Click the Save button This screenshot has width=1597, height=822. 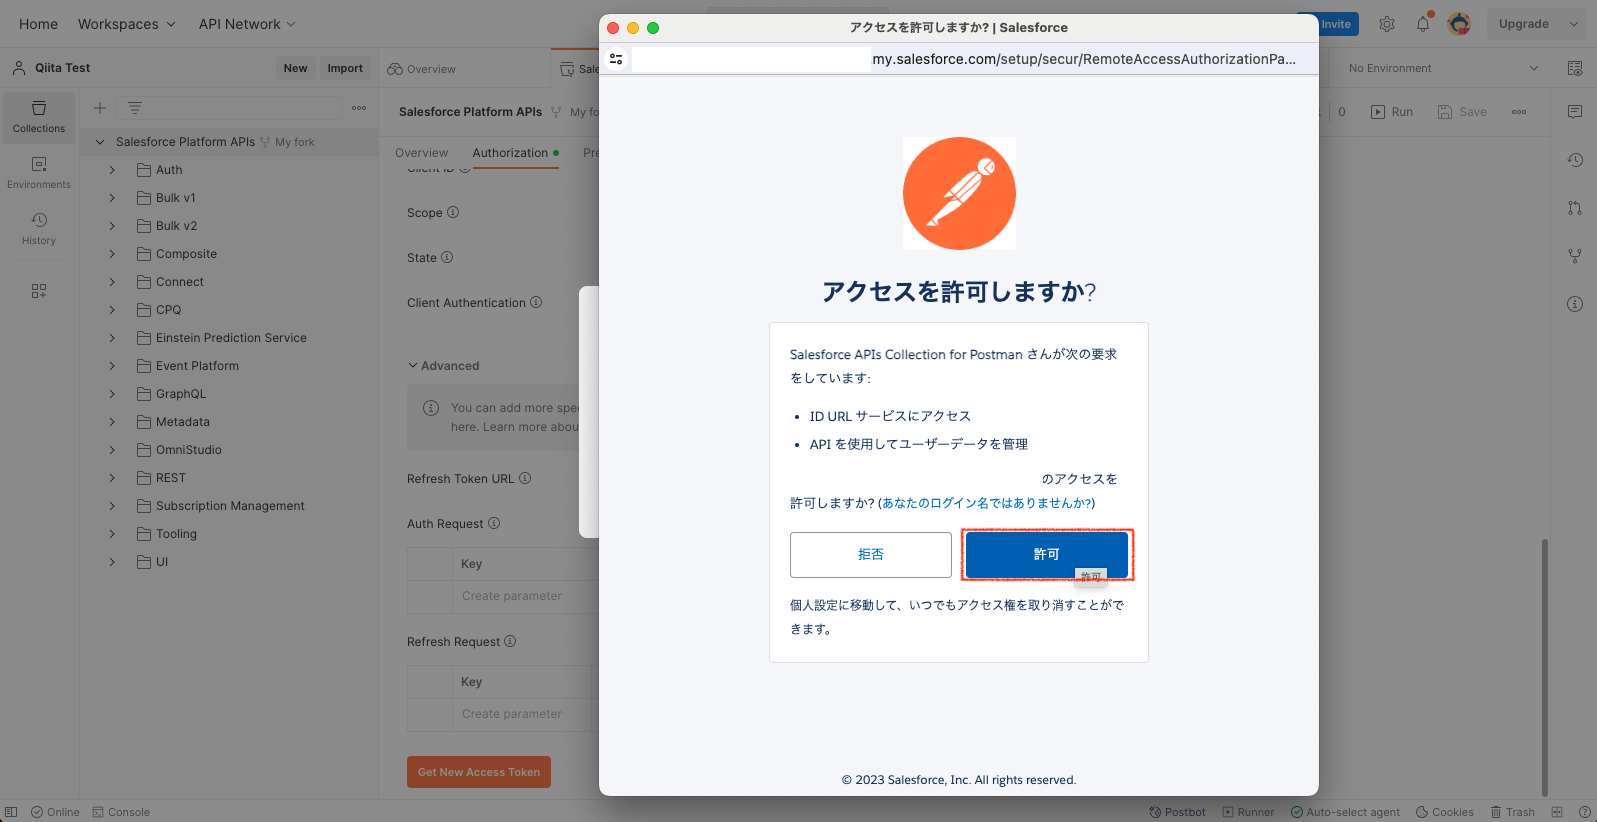pos(1462,112)
